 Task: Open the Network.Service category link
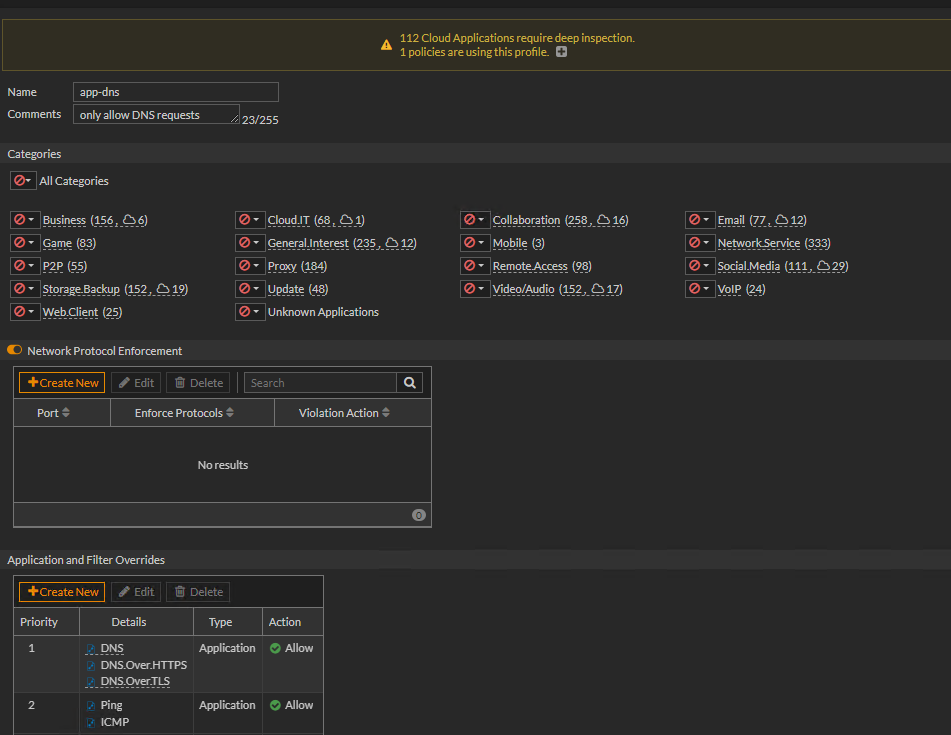(x=758, y=243)
